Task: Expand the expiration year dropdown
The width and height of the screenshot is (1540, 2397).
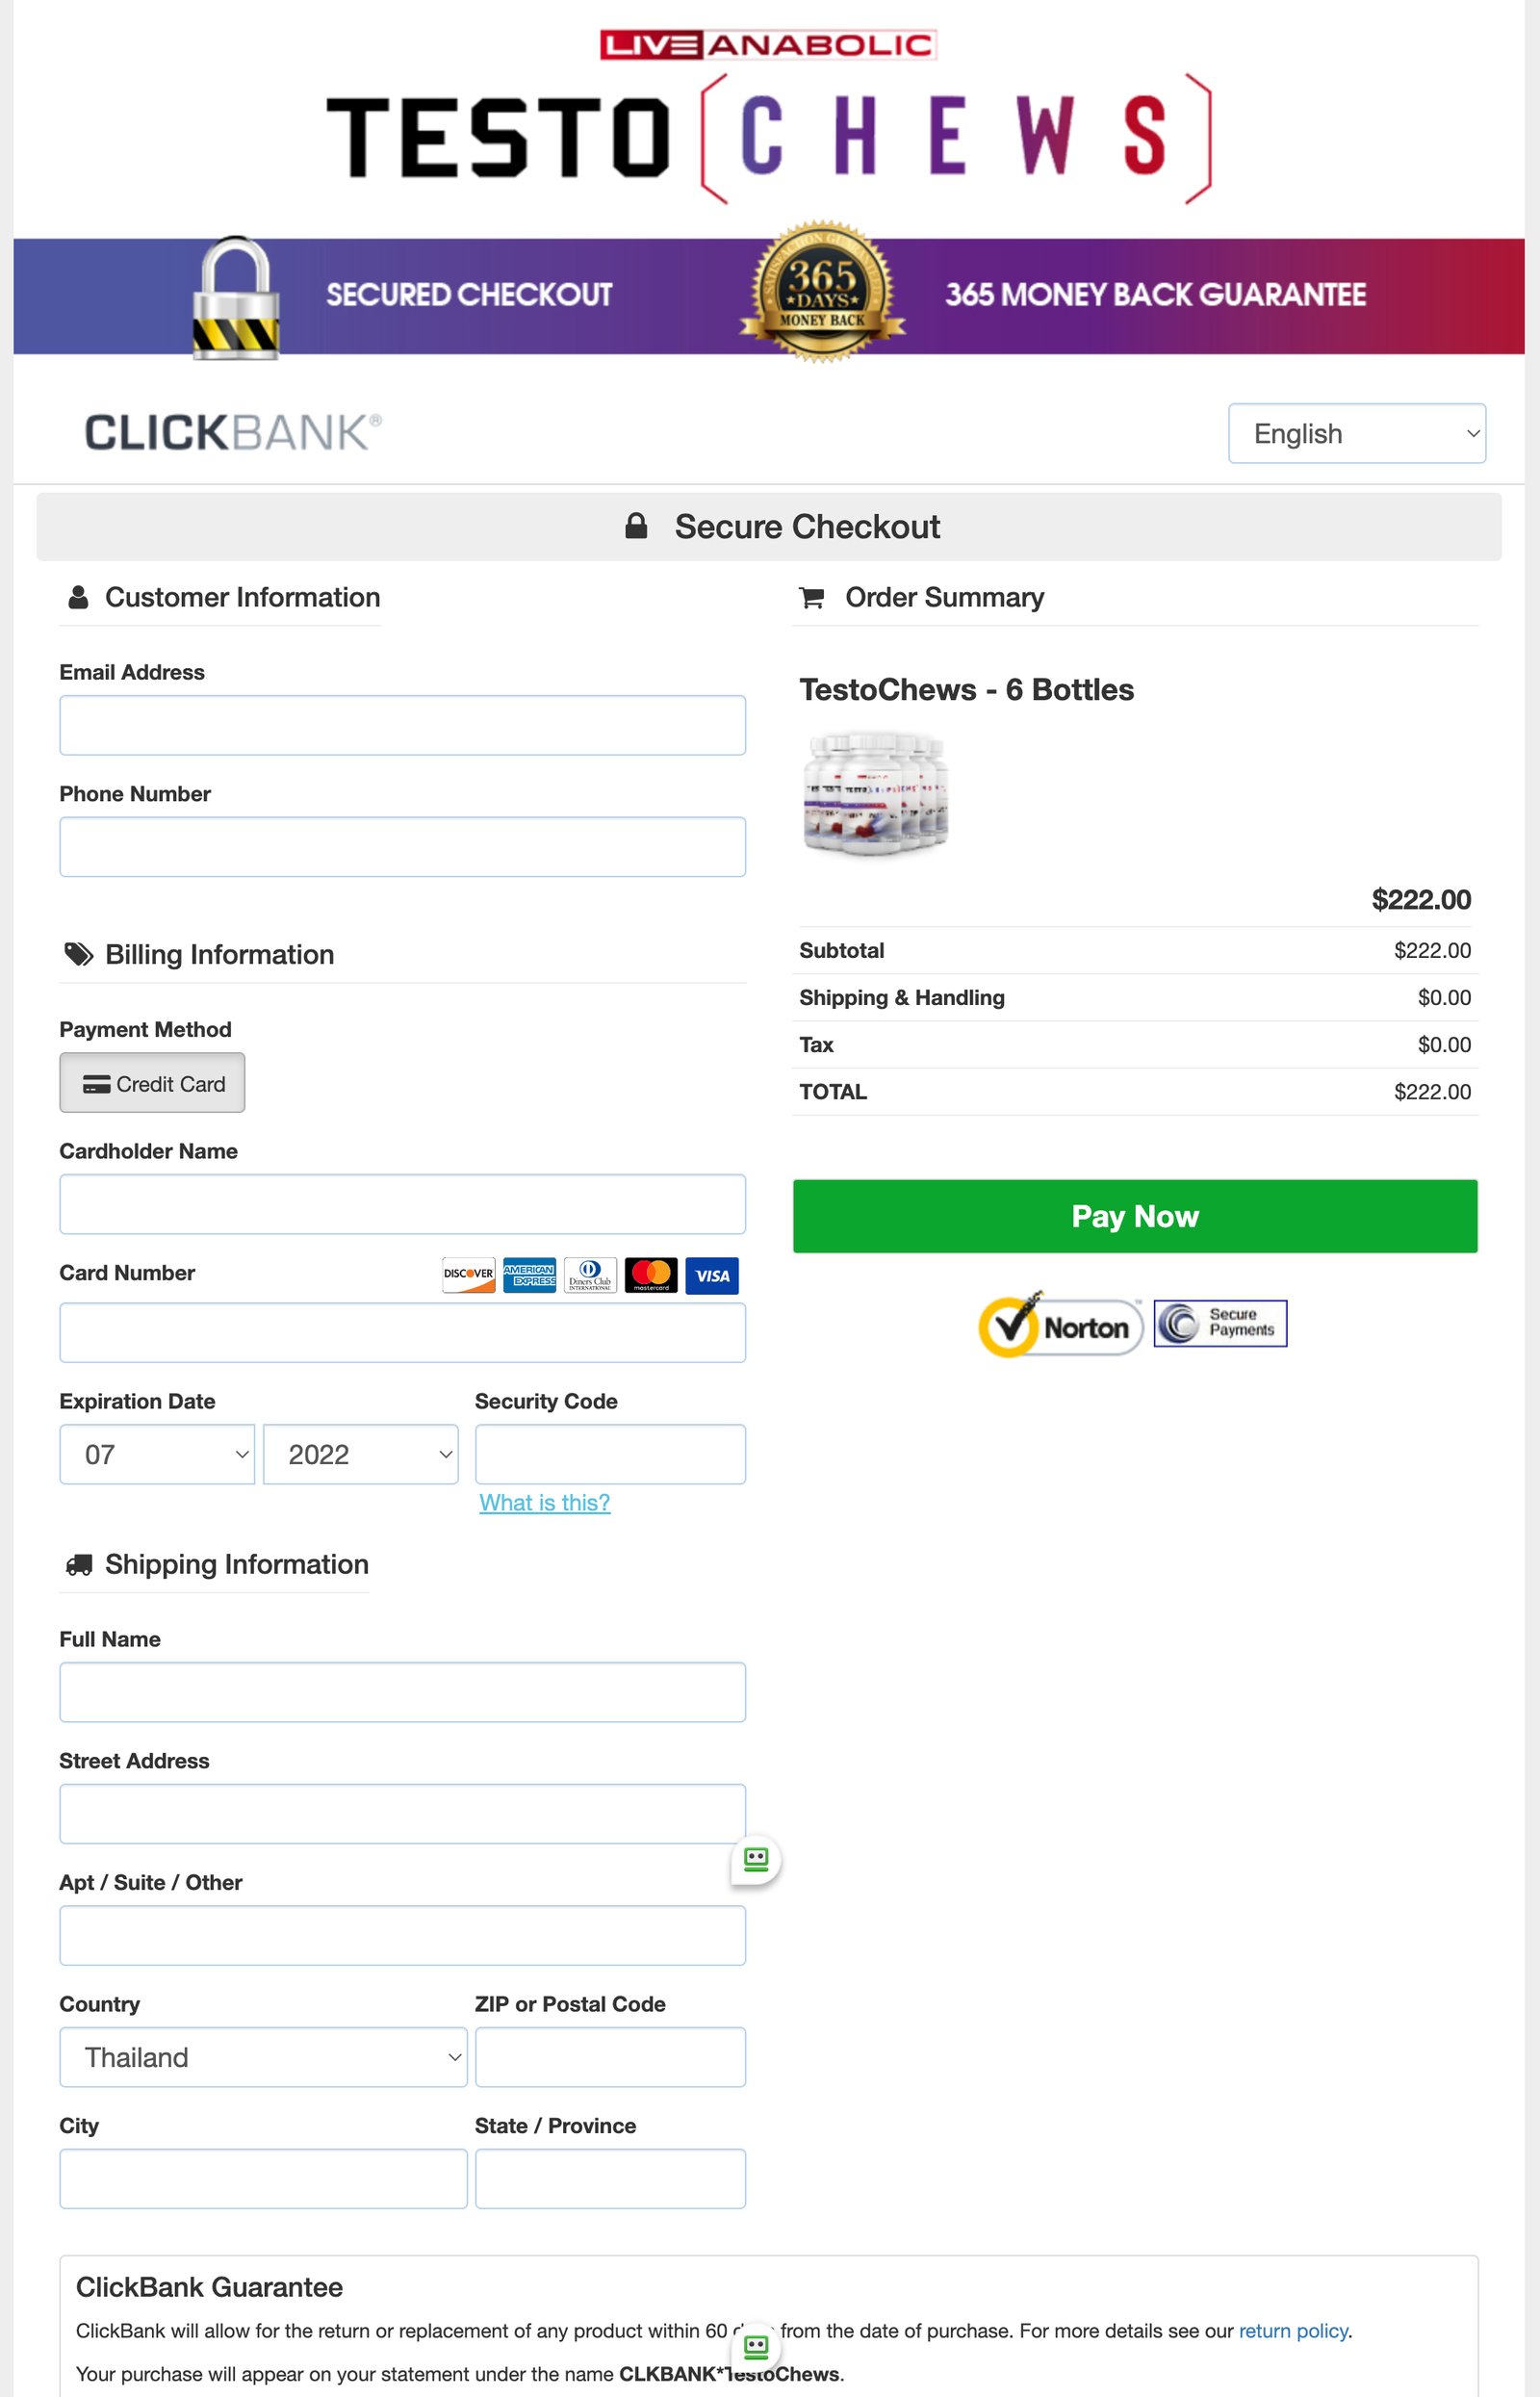Action: point(360,1454)
